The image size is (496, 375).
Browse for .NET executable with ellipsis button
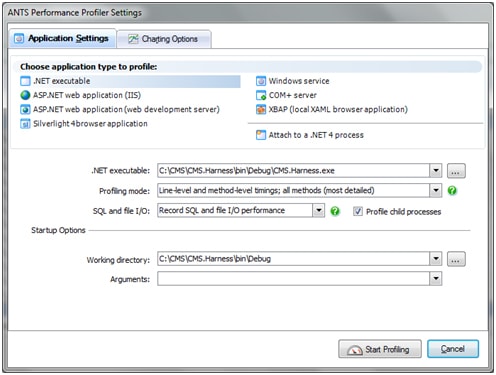pyautogui.click(x=456, y=171)
